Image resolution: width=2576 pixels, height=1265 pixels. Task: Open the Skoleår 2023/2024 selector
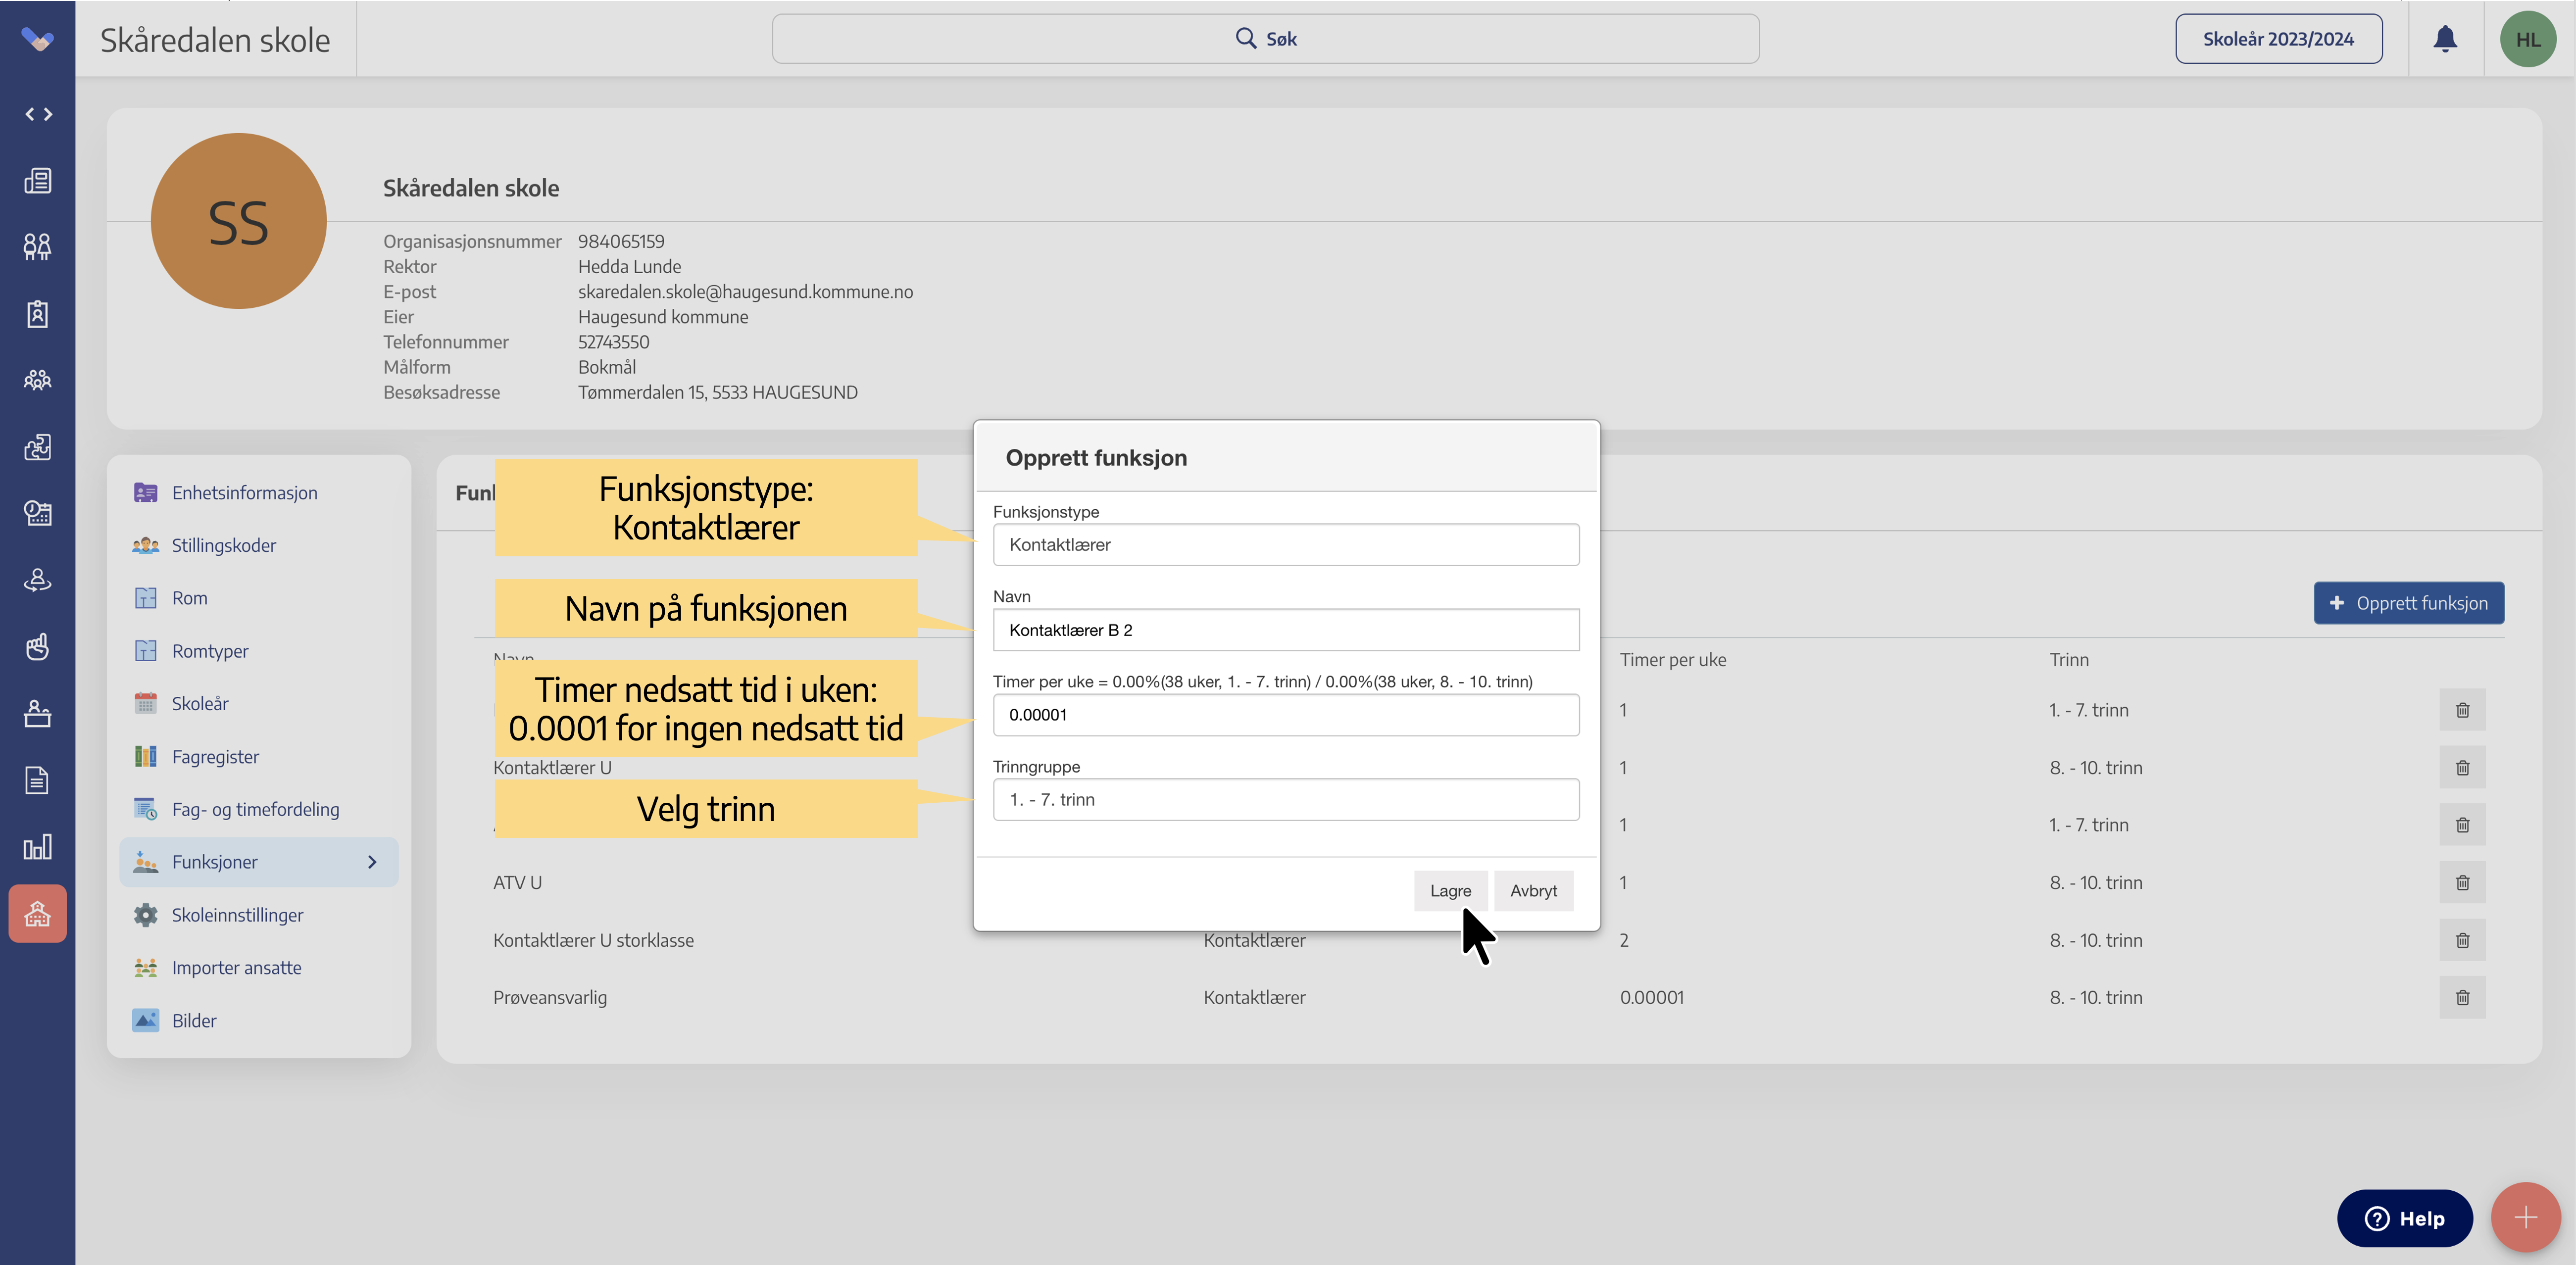point(2278,39)
